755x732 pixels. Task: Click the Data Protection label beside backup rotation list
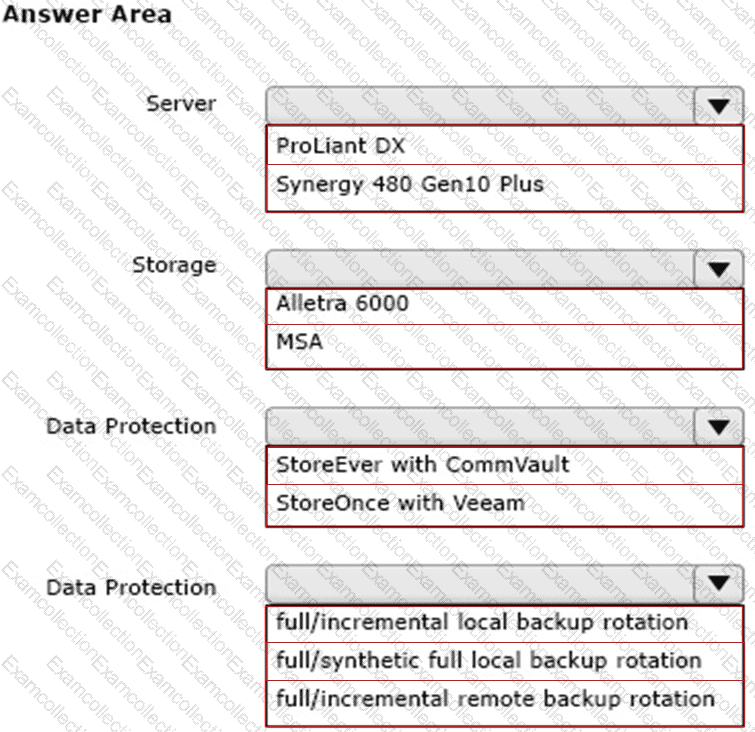(131, 587)
